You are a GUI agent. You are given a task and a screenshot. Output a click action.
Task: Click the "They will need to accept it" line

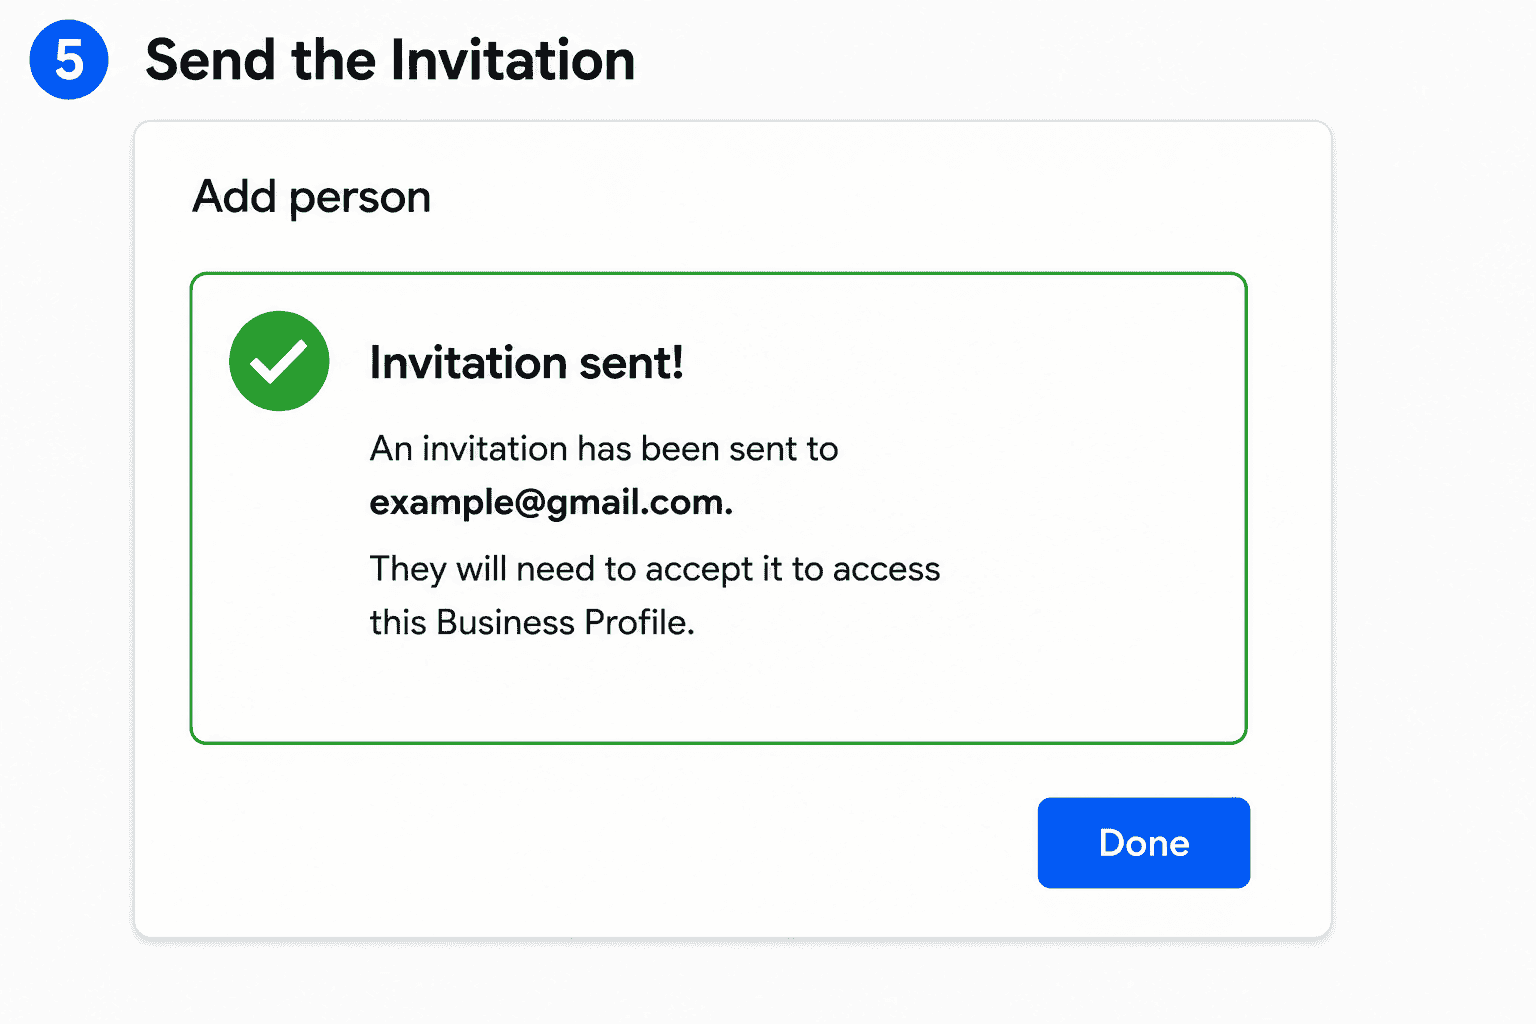[655, 569]
